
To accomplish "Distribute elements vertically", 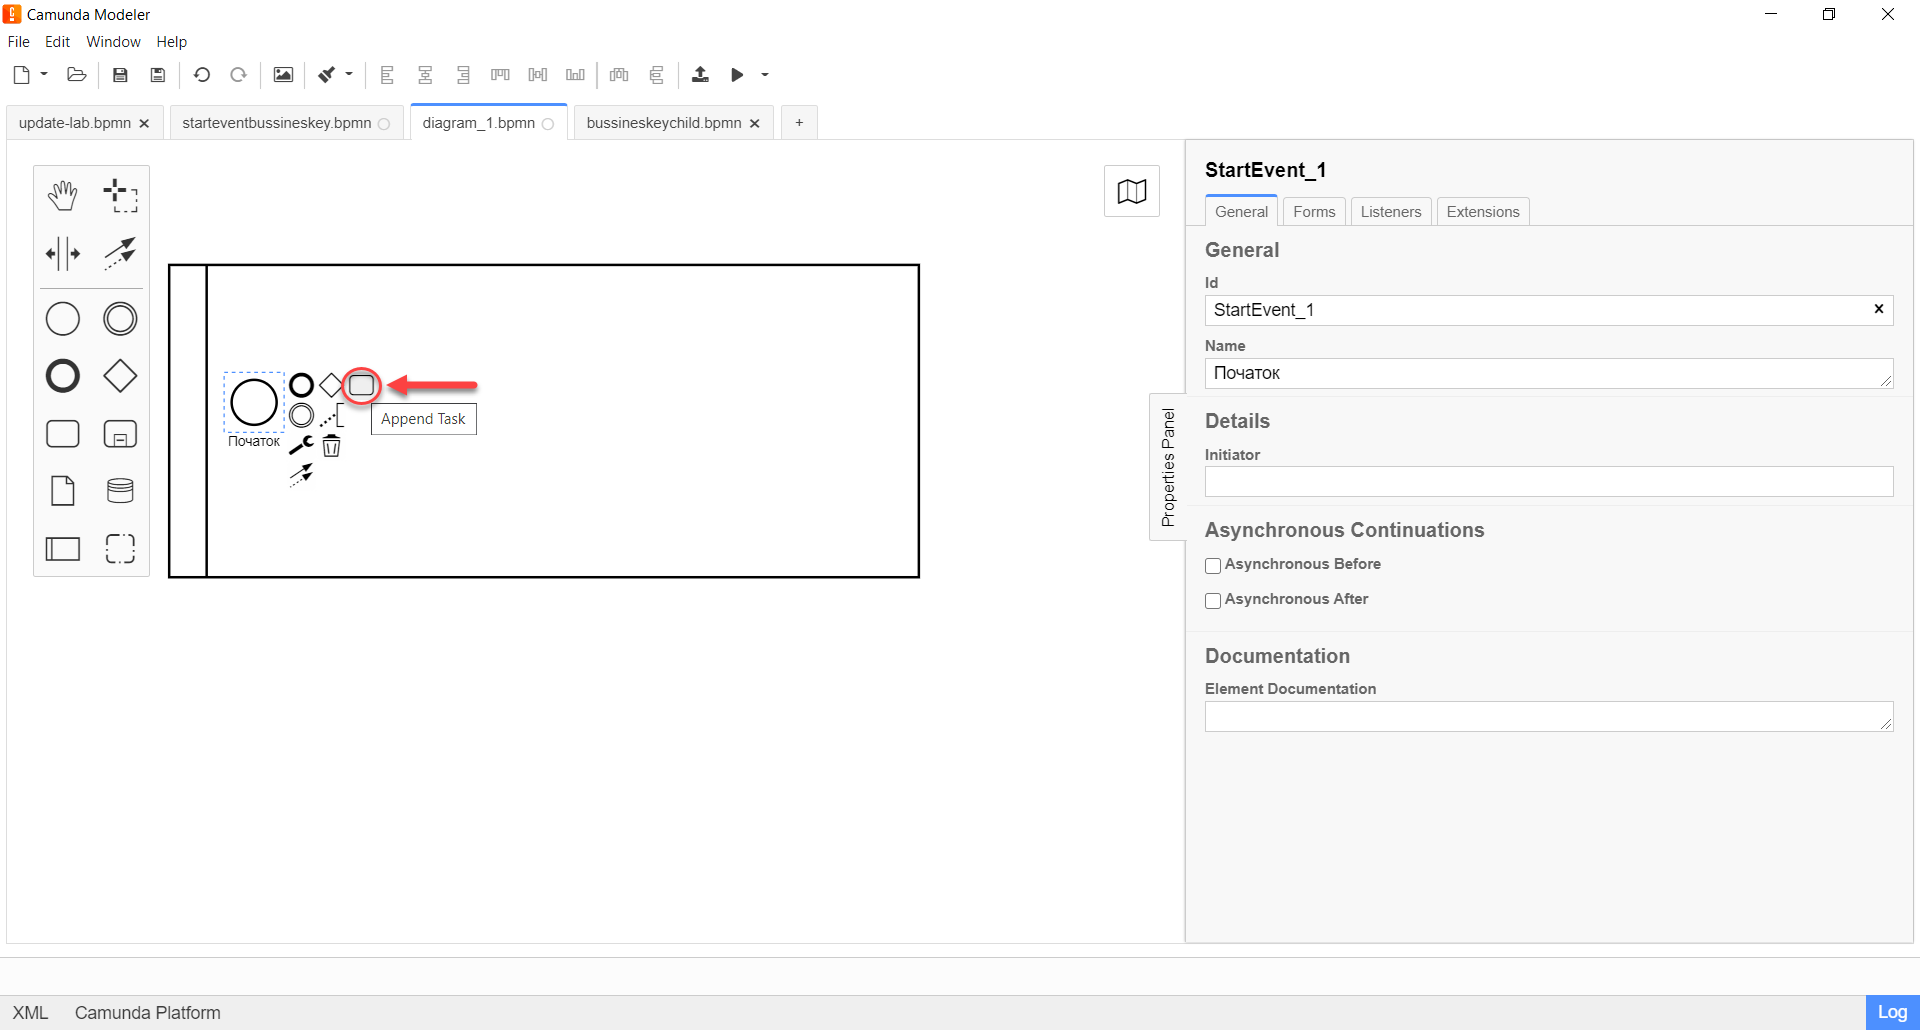I will pyautogui.click(x=657, y=75).
